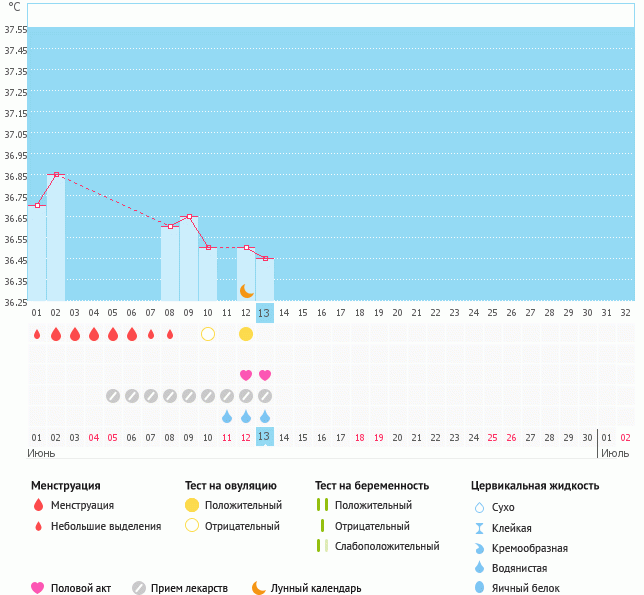Click the cervical fluid drop on day 11
The height and width of the screenshot is (595, 644).
(227, 416)
